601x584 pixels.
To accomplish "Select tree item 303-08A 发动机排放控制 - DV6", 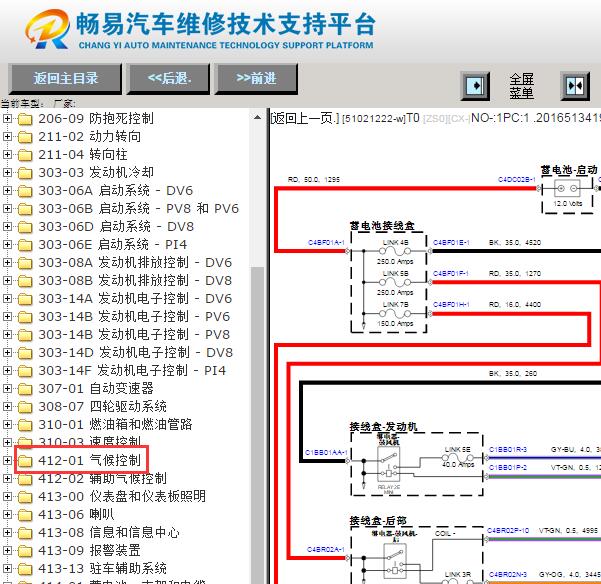I will (x=135, y=263).
